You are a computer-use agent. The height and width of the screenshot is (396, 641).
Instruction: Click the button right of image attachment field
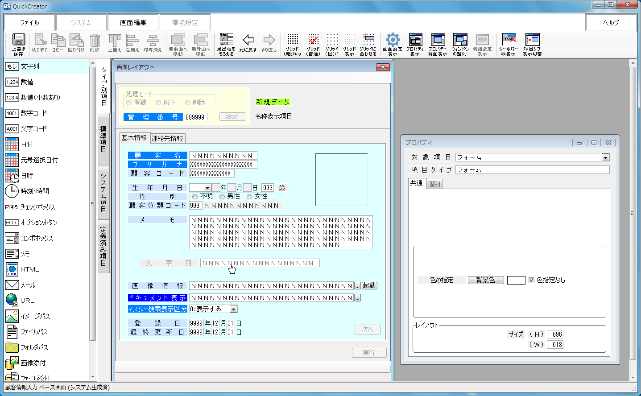pyautogui.click(x=369, y=286)
